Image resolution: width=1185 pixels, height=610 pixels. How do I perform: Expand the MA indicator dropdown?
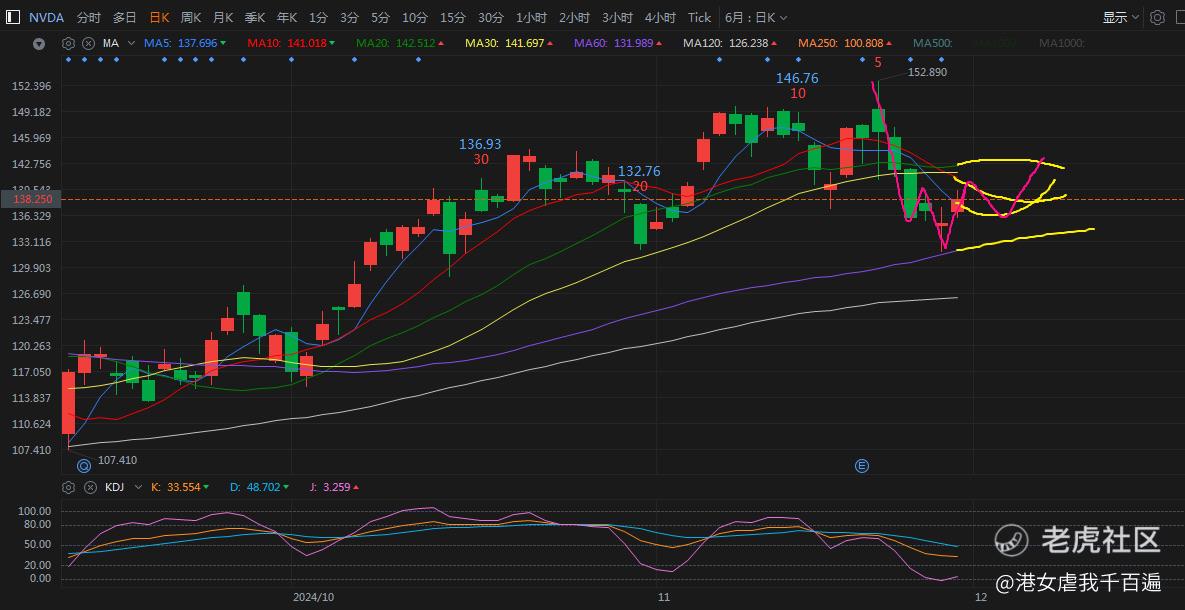[x=131, y=43]
